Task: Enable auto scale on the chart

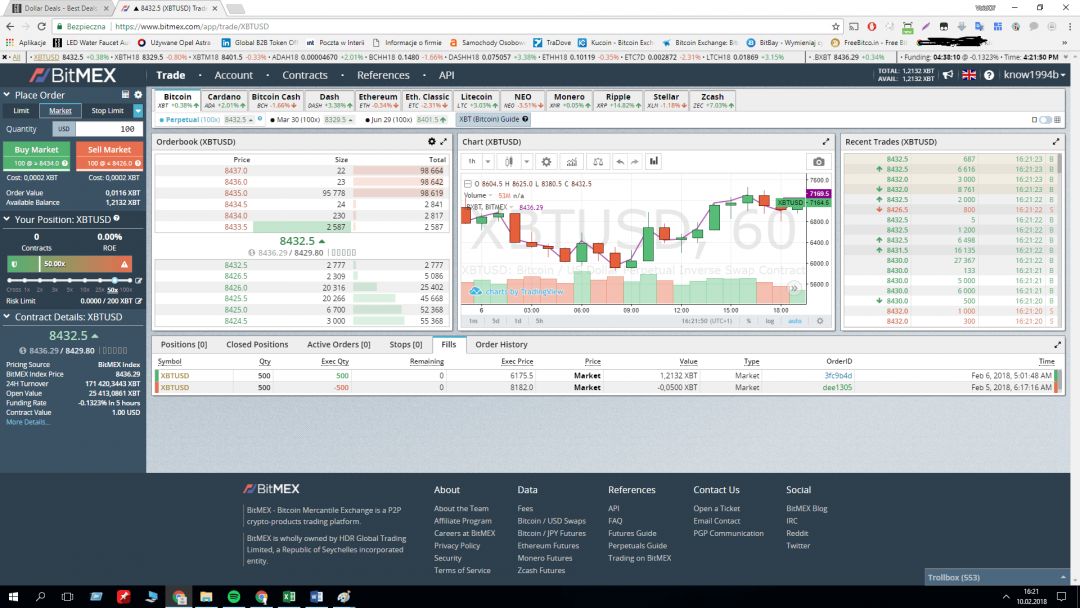Action: pyautogui.click(x=794, y=321)
